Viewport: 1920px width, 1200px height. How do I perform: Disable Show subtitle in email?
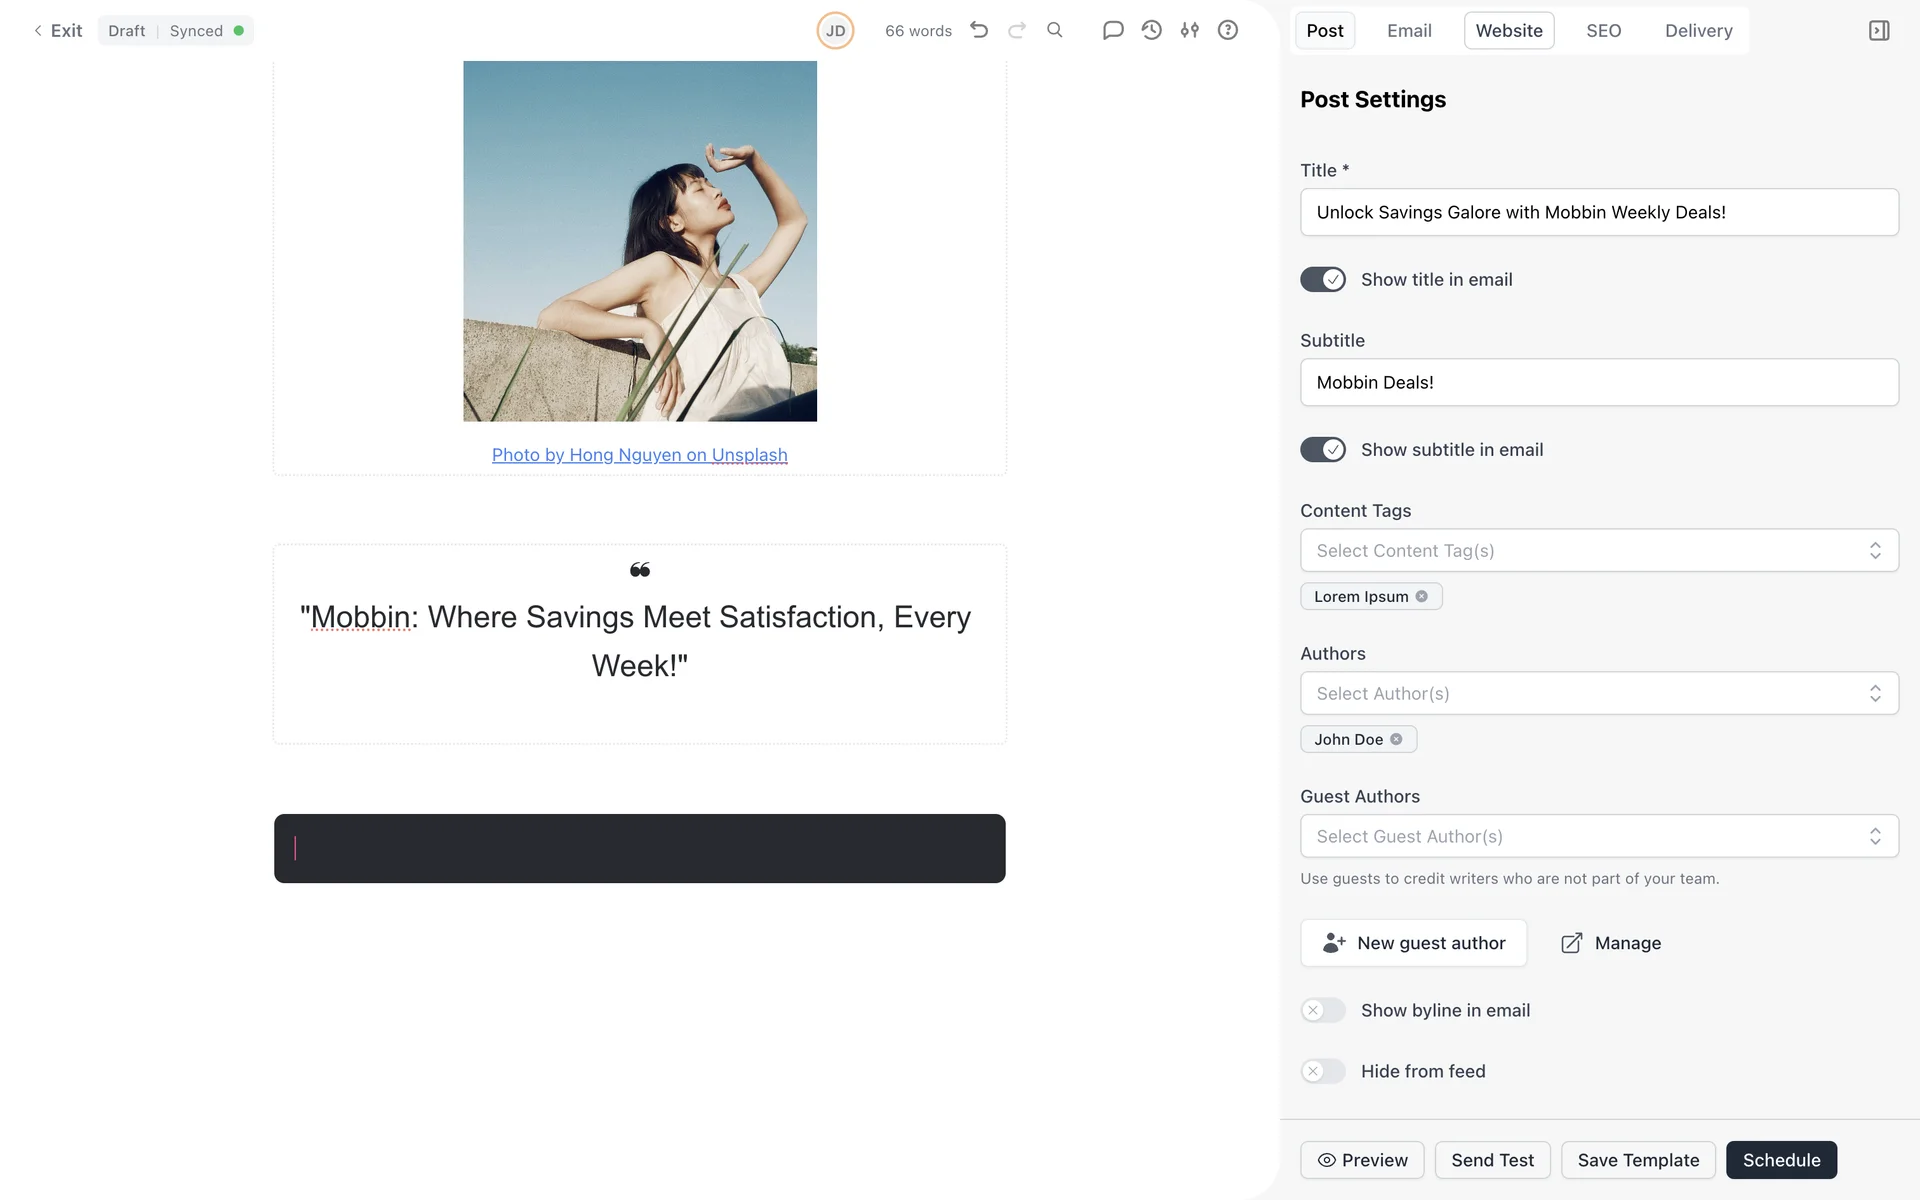(x=1323, y=450)
